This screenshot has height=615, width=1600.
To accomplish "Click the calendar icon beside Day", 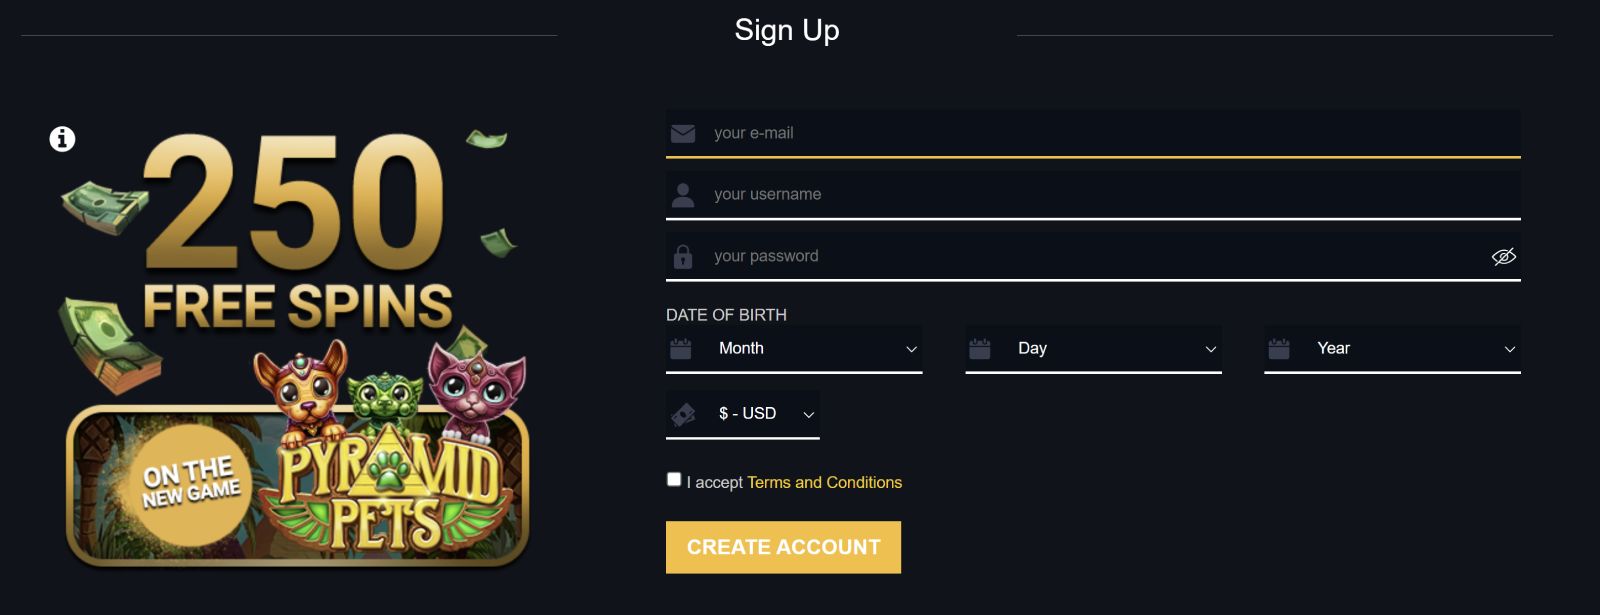I will pyautogui.click(x=980, y=349).
